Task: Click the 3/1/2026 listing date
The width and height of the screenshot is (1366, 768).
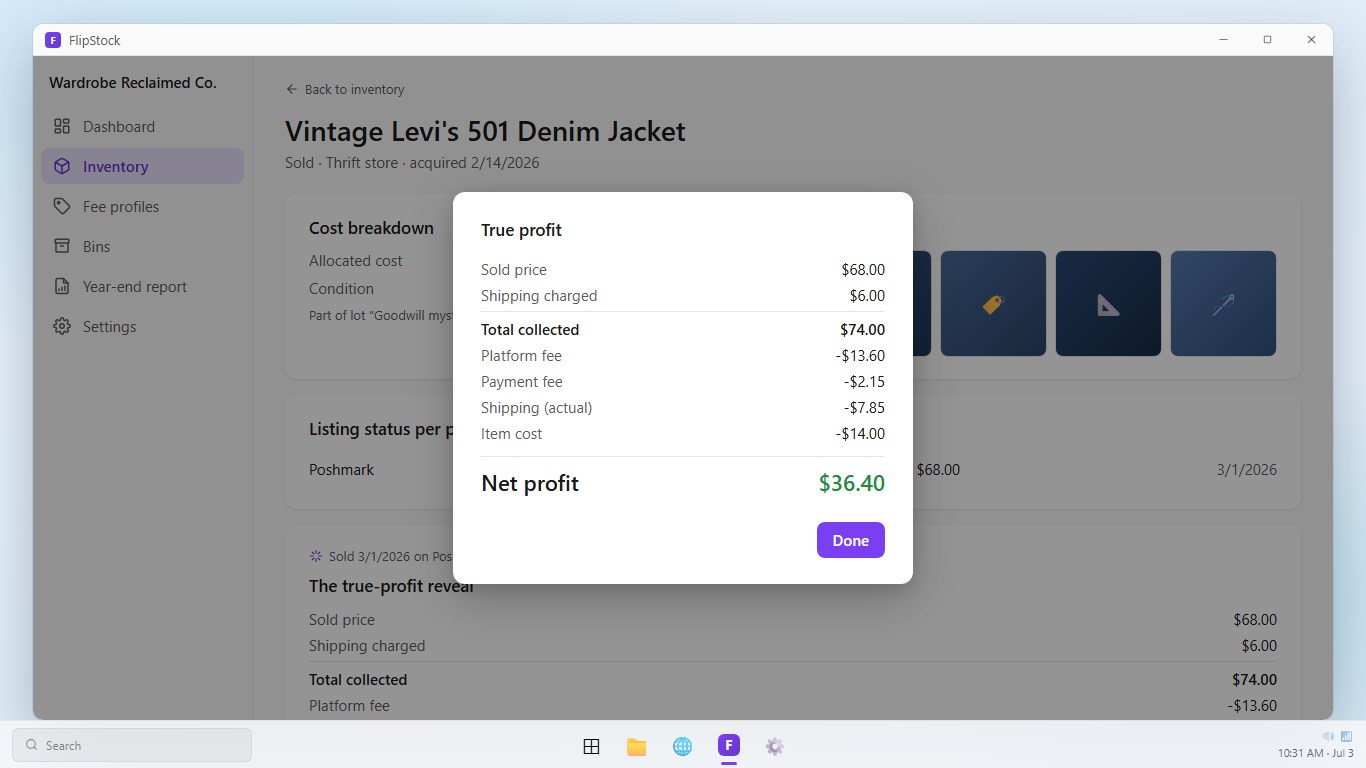Action: coord(1247,469)
